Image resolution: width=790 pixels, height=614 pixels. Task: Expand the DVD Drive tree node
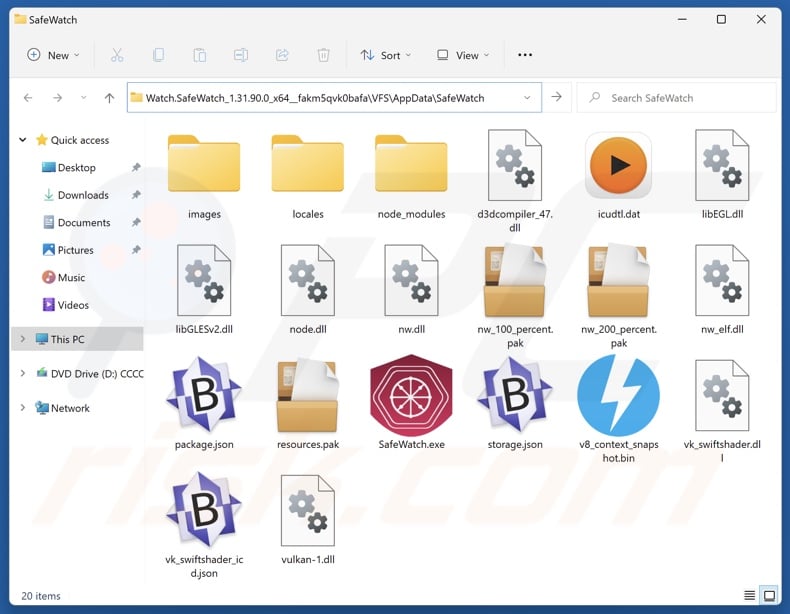[23, 373]
